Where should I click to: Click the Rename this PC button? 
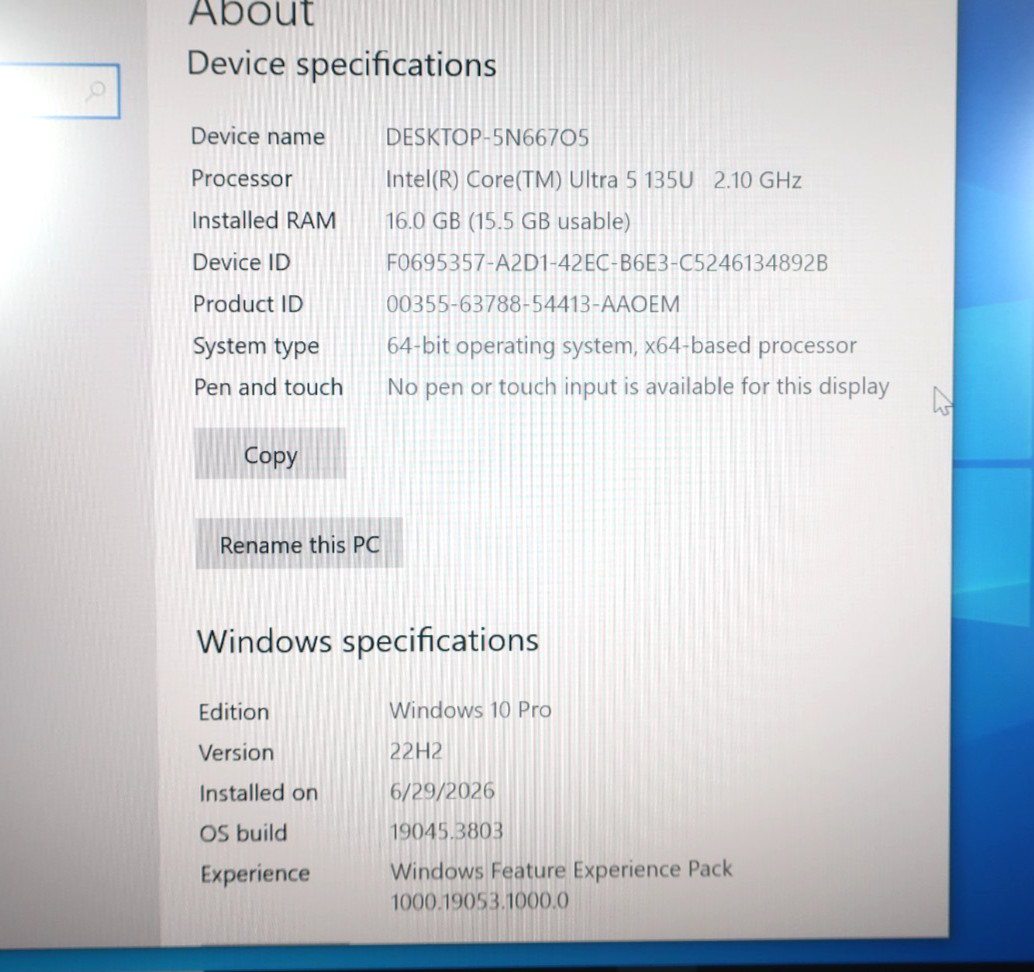tap(299, 544)
